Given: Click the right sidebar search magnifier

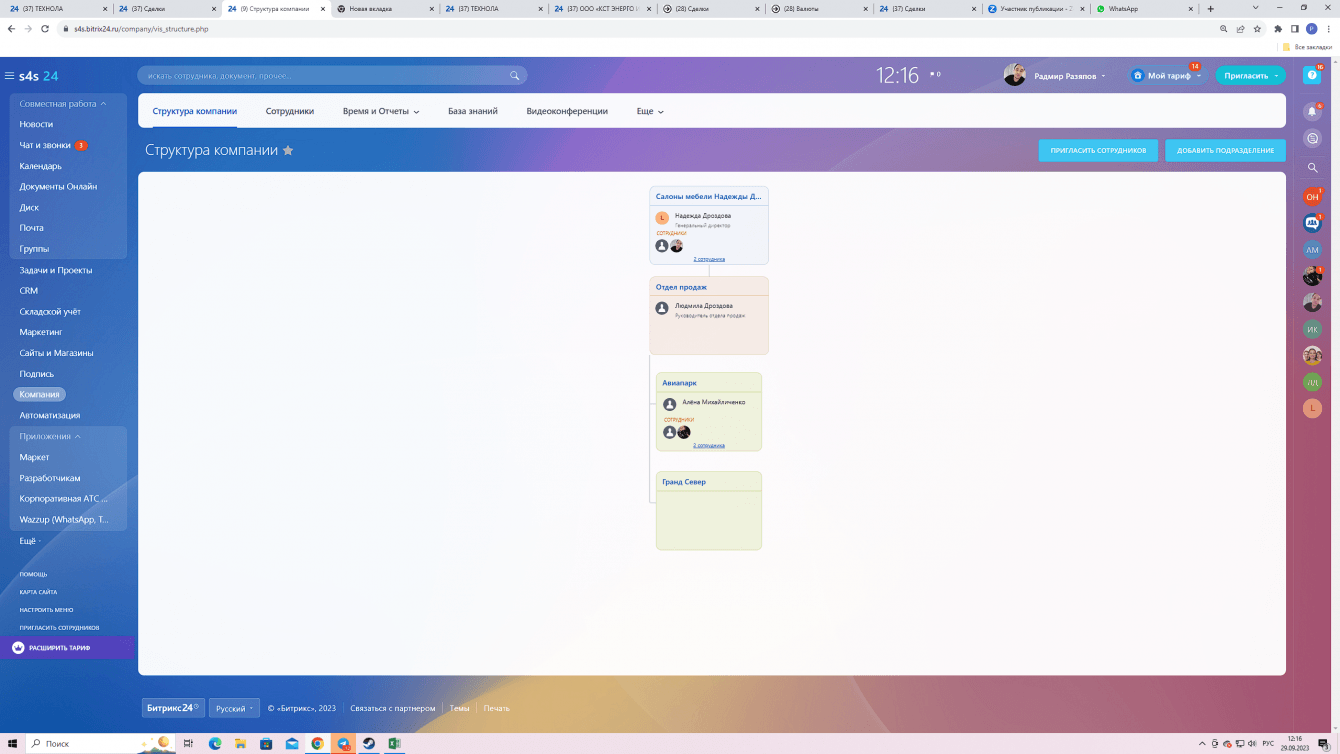Looking at the screenshot, I should click(1312, 168).
